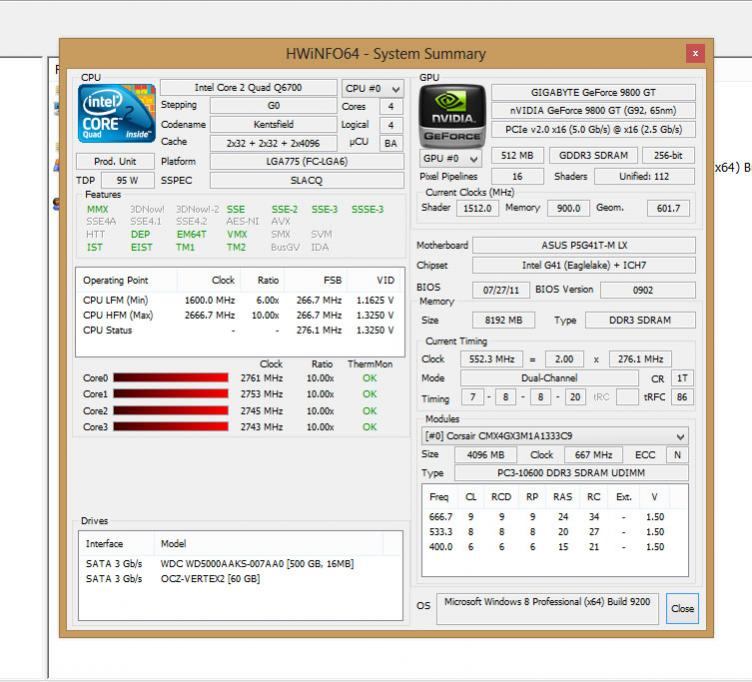Select the 400.0 frequency timing row
Viewport: 752px width, 682px height.
tap(554, 547)
